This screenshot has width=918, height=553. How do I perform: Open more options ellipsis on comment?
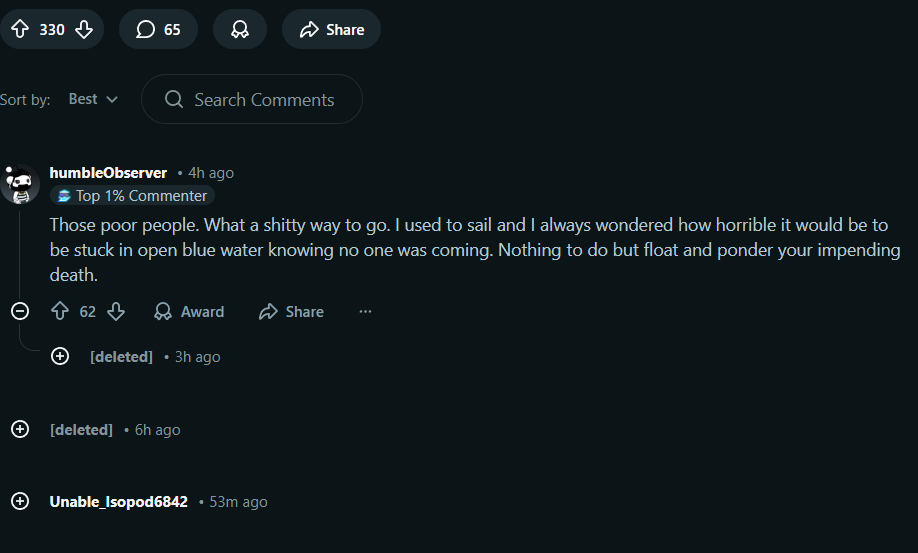365,311
